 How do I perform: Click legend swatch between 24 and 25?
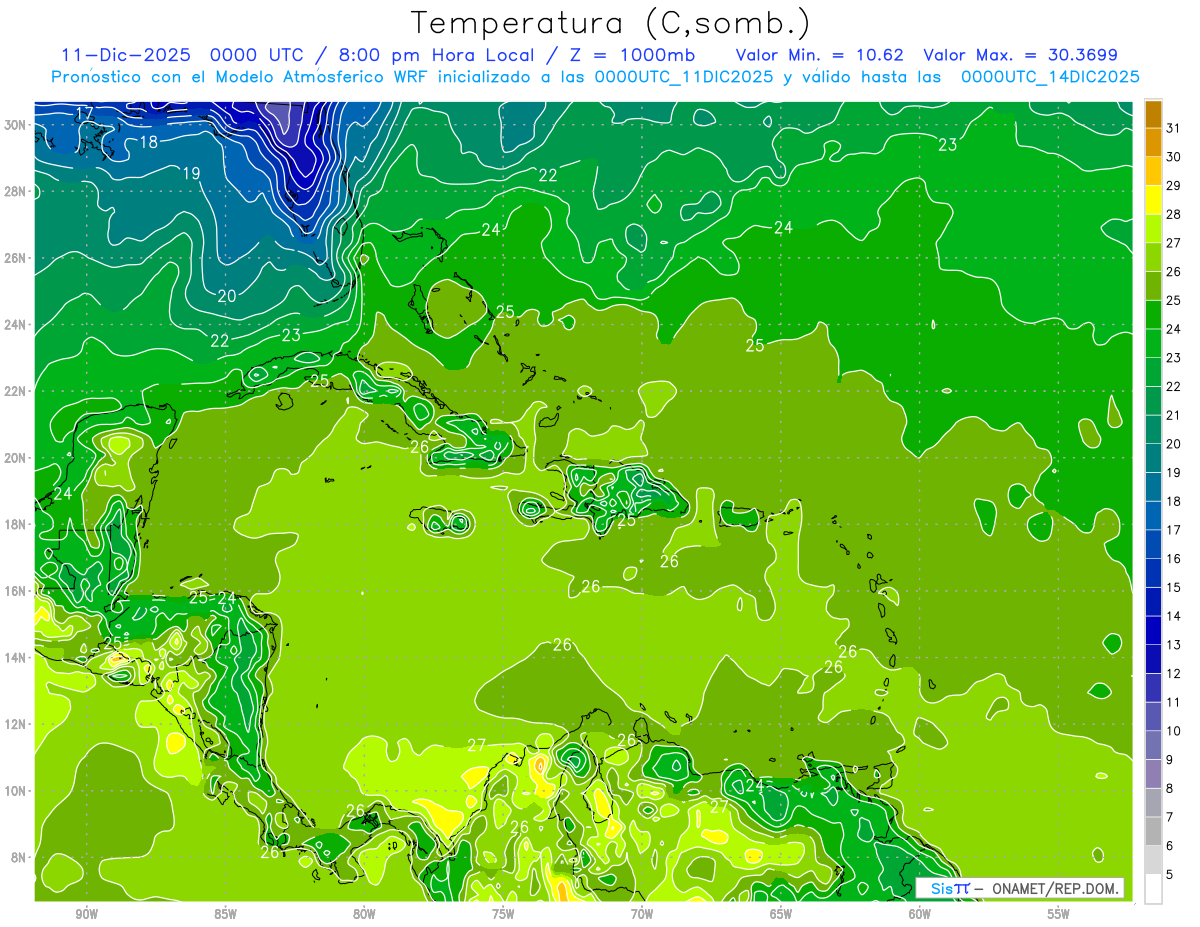coord(1153,315)
